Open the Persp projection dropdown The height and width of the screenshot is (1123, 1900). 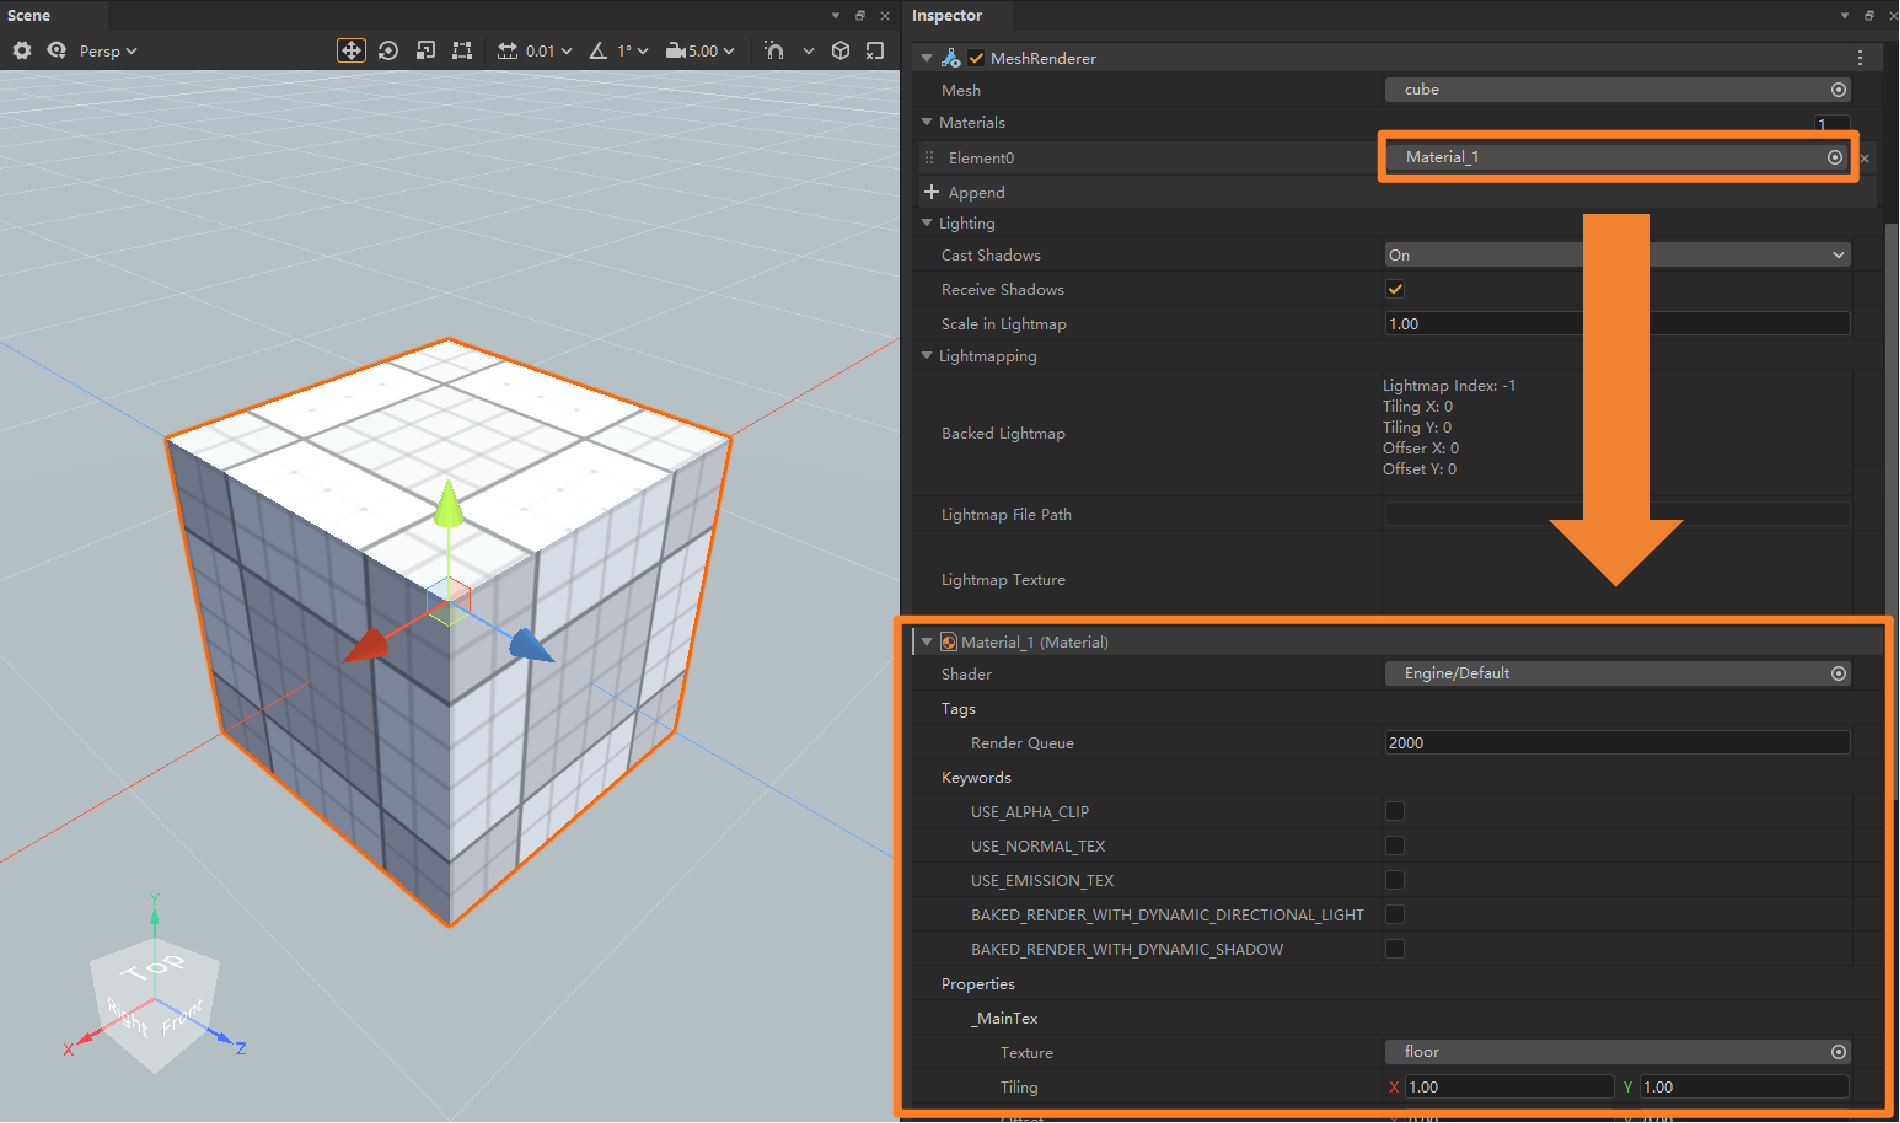[x=107, y=50]
